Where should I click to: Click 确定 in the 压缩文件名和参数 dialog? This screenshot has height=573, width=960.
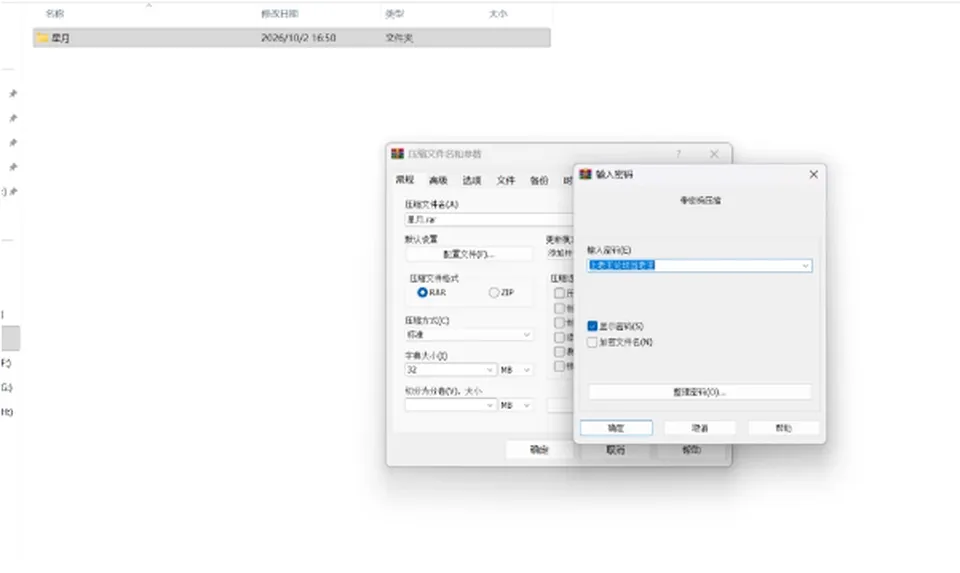539,450
